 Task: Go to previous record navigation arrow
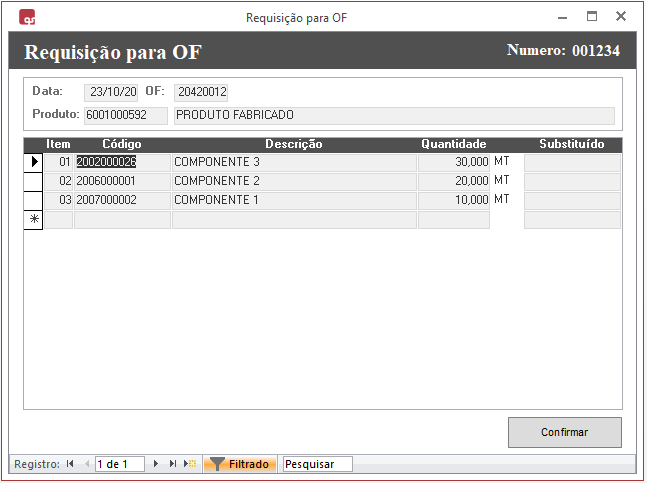click(x=86, y=464)
